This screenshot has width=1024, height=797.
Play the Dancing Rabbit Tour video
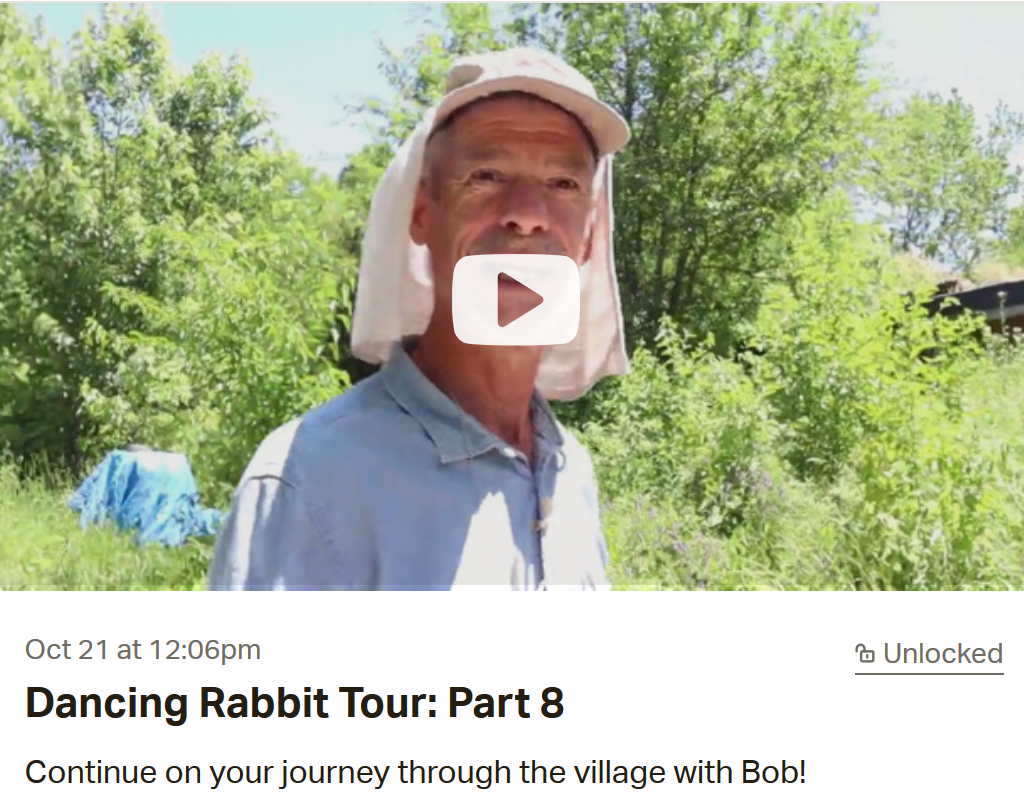tap(516, 299)
